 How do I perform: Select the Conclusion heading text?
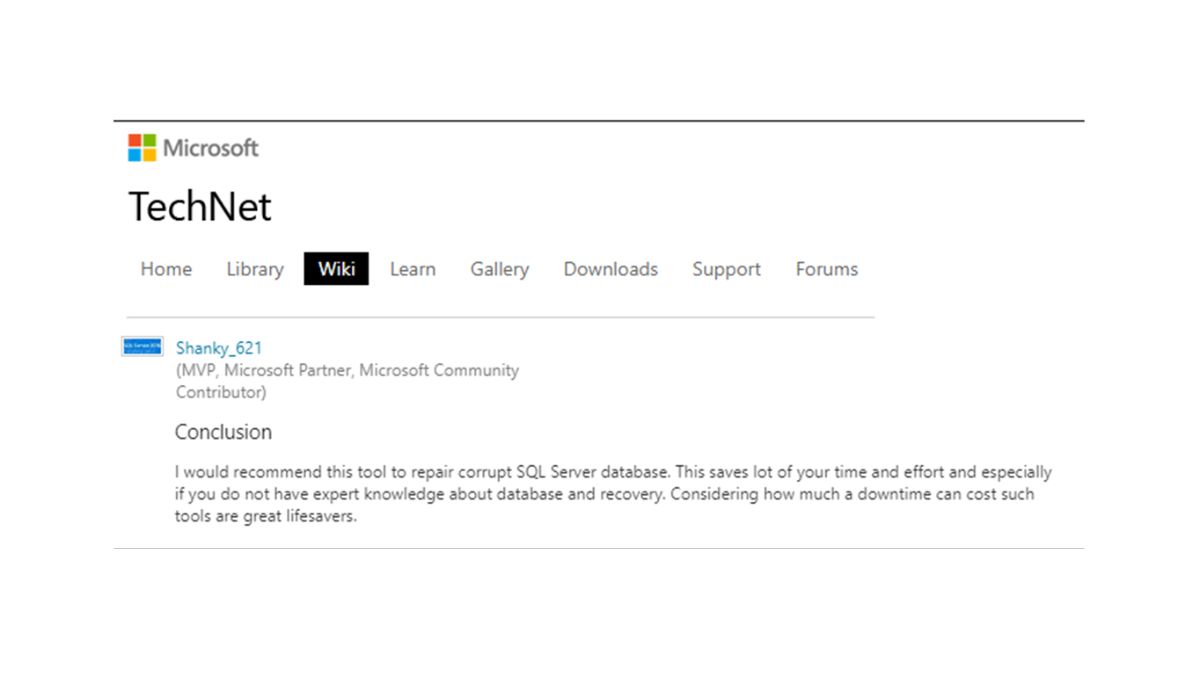[222, 432]
